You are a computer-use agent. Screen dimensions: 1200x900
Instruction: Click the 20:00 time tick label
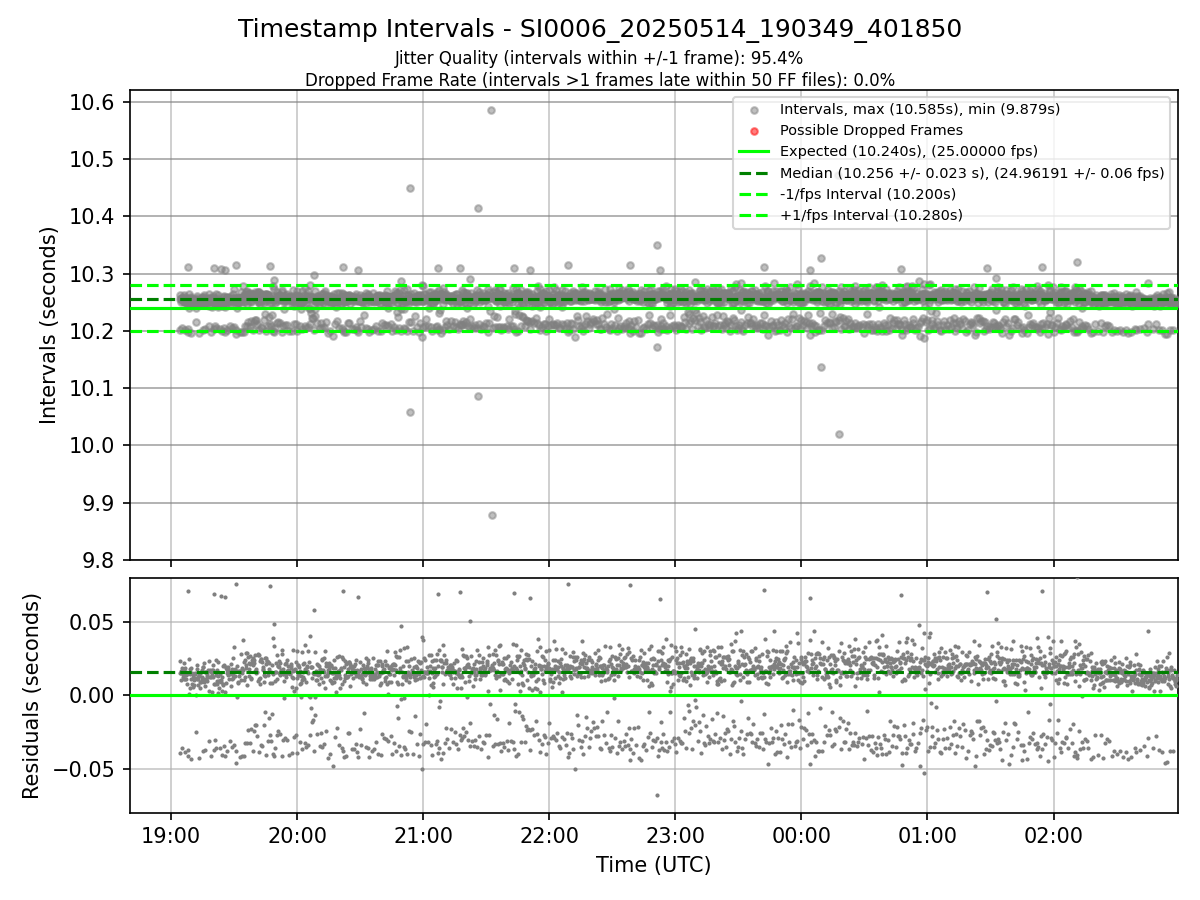click(297, 835)
